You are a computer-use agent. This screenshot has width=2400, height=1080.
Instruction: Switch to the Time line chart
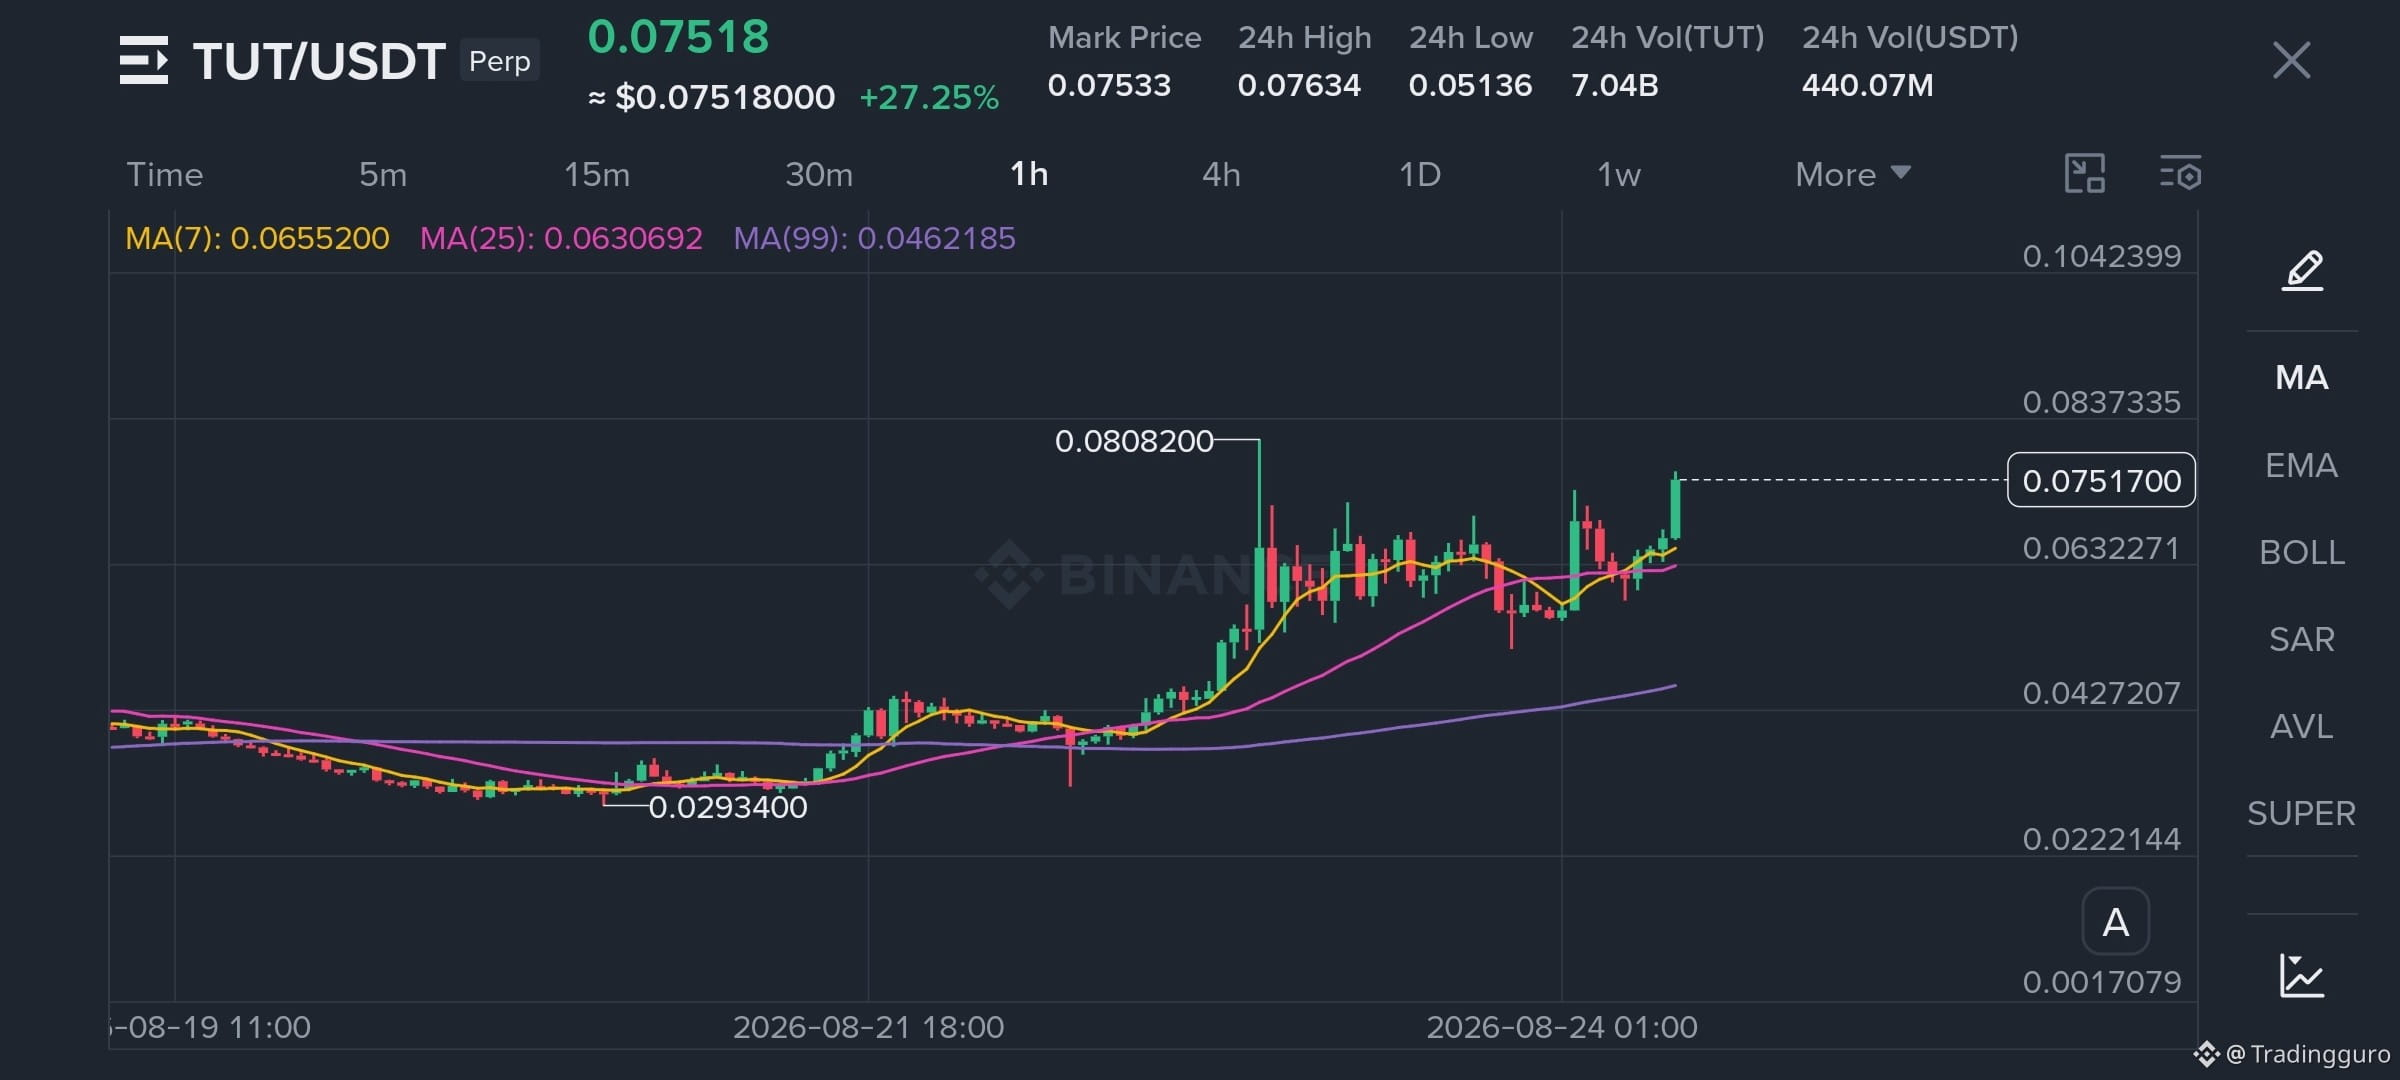(x=165, y=174)
